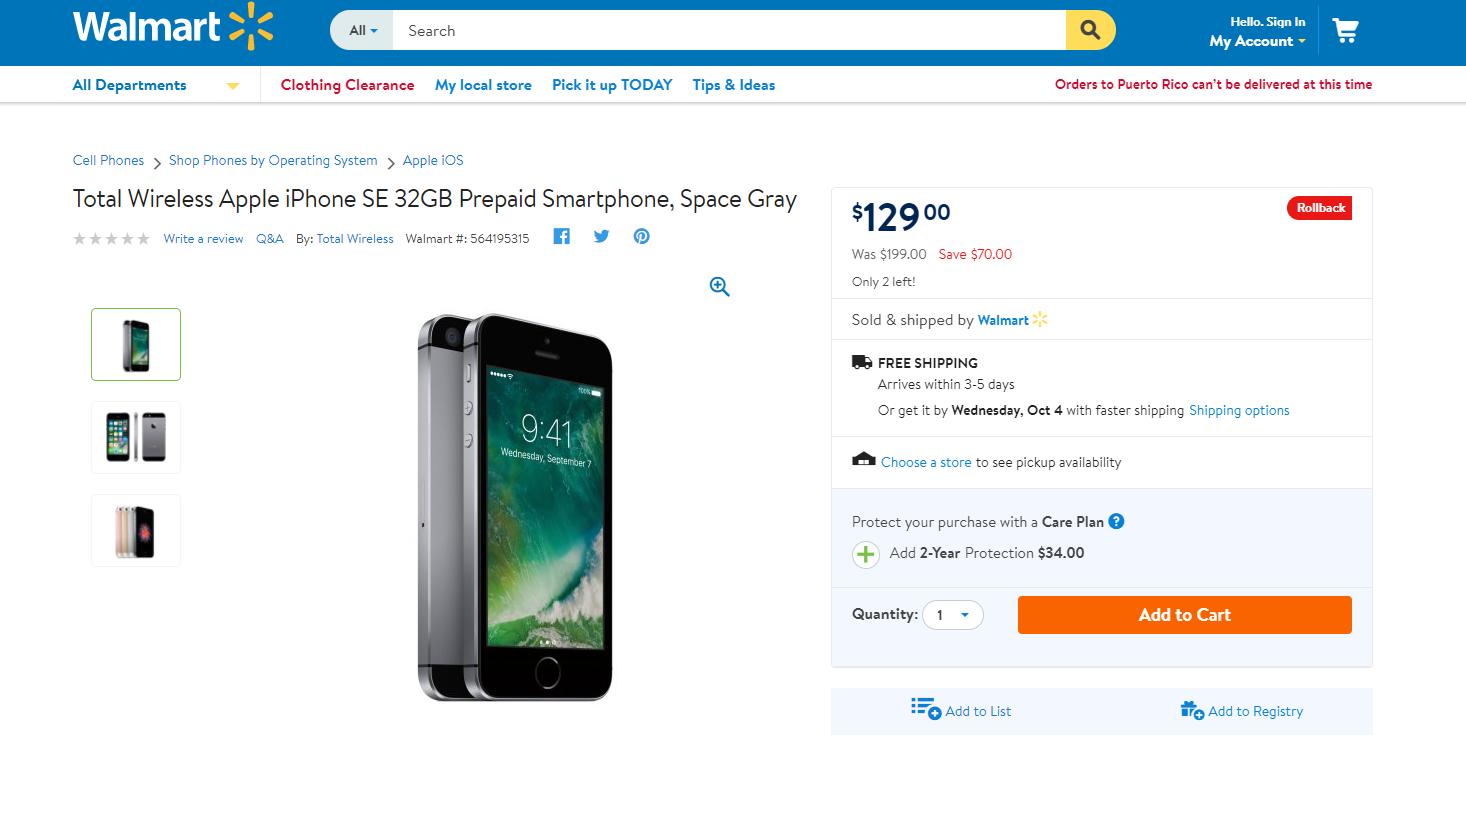Expand the Quantity dropdown
1466x813 pixels.
[953, 615]
